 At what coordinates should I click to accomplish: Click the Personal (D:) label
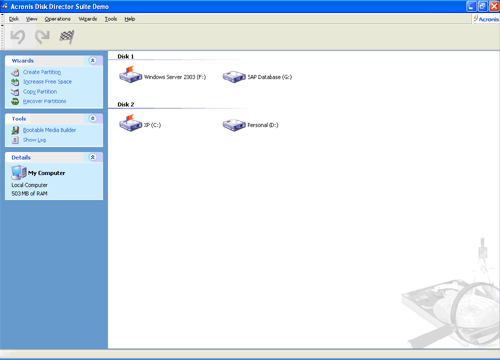coord(263,125)
